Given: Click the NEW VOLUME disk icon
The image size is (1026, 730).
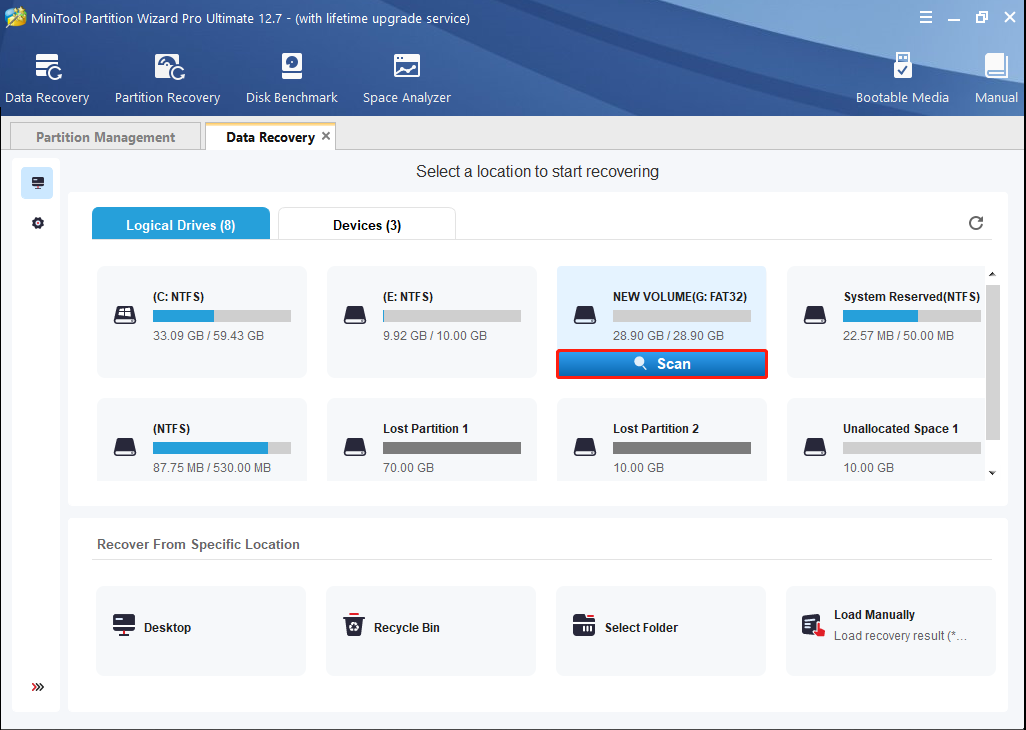Looking at the screenshot, I should coord(585,315).
